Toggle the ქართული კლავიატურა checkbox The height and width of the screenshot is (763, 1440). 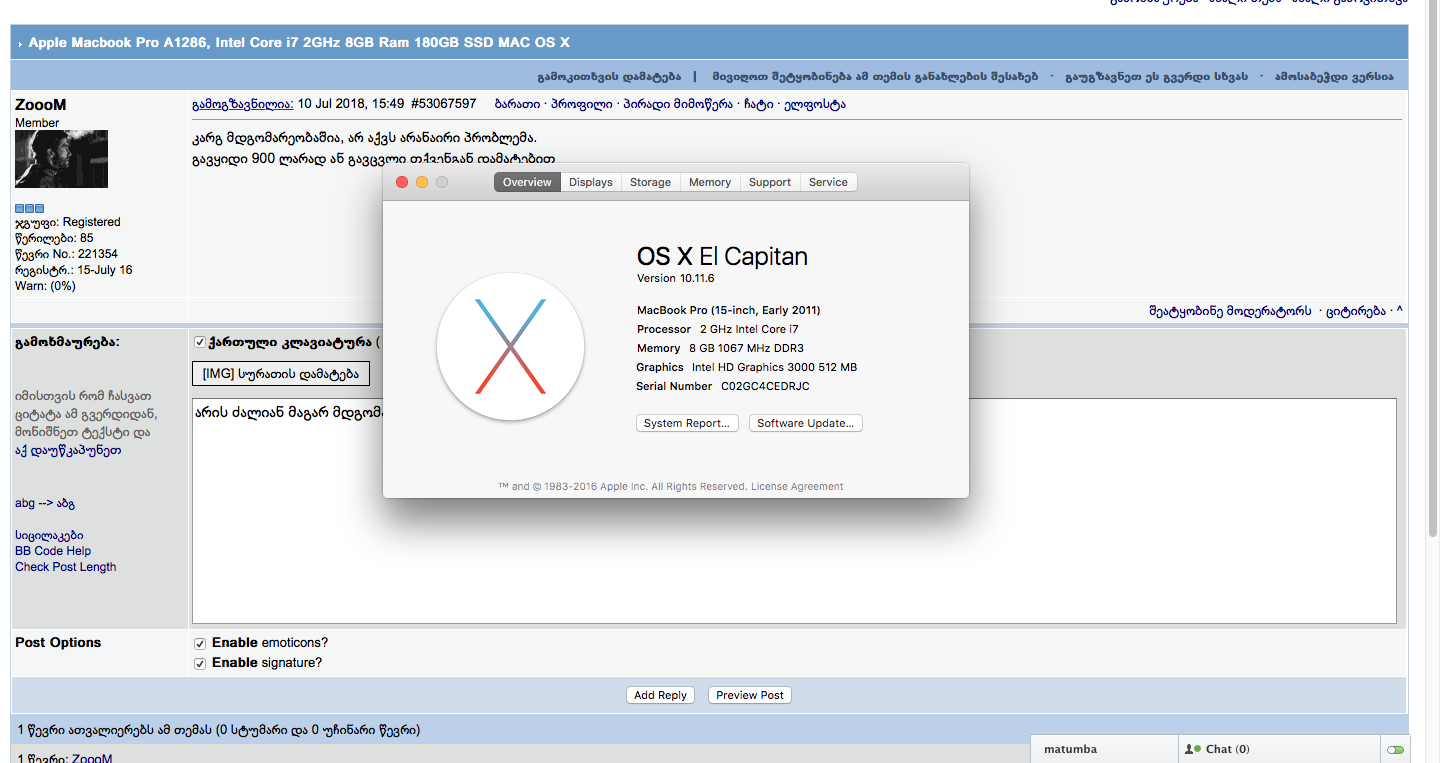(200, 342)
